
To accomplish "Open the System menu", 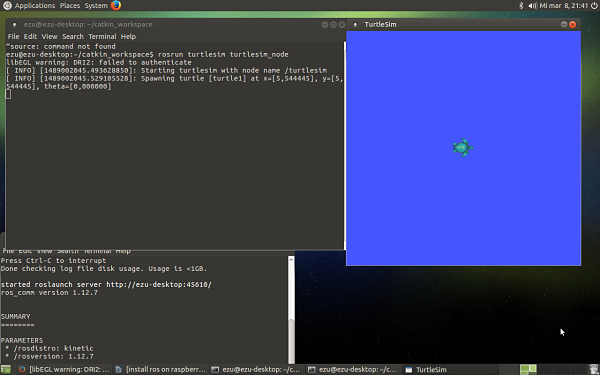I will click(x=96, y=5).
